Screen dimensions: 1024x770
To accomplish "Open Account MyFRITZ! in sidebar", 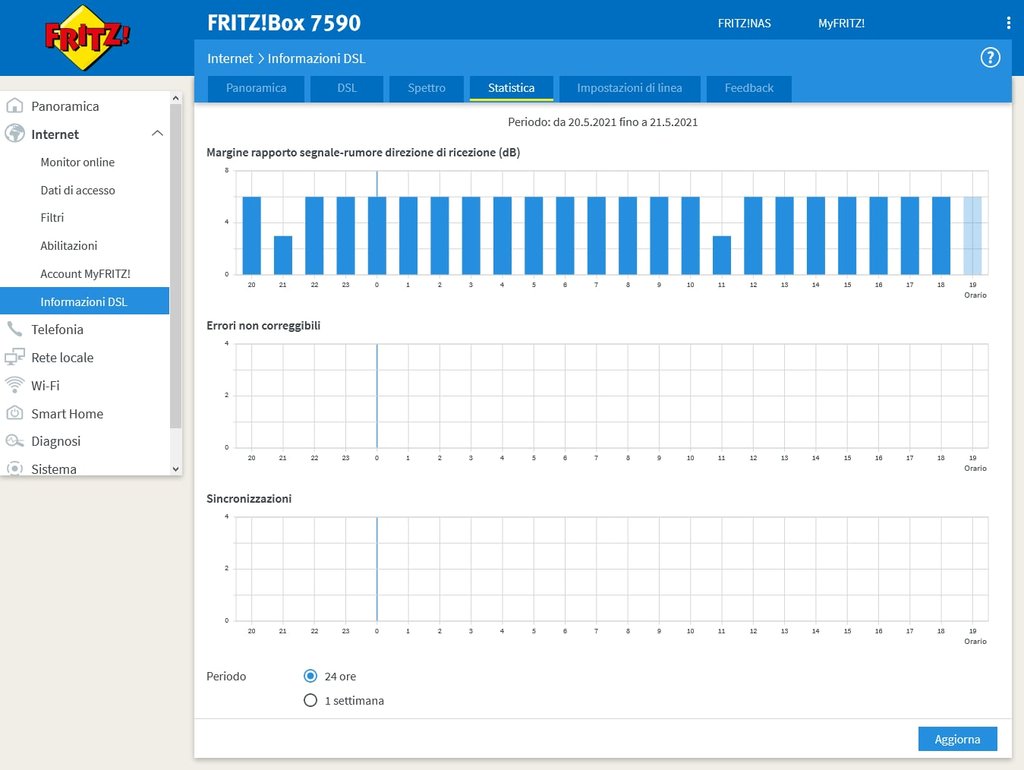I will pyautogui.click(x=85, y=274).
